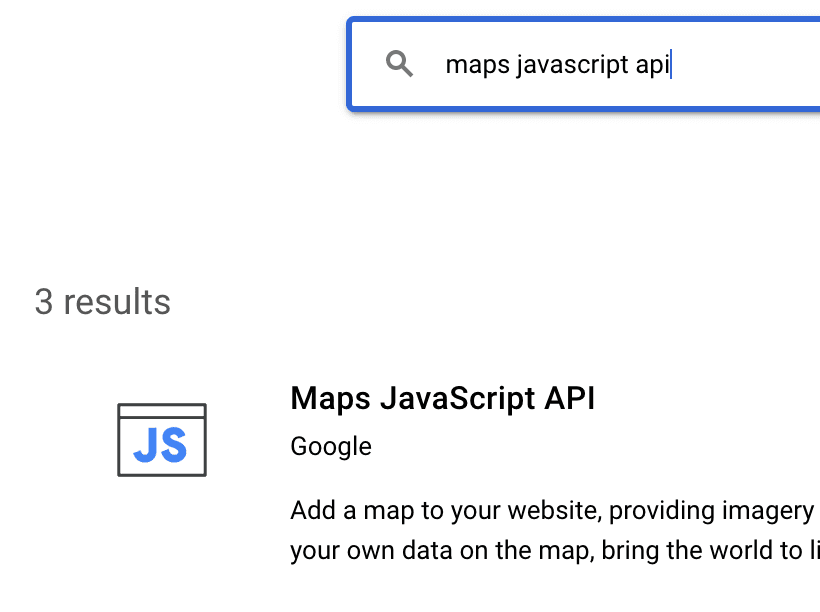
Task: Click the title bar of the JS logo graphic
Action: [x=161, y=410]
